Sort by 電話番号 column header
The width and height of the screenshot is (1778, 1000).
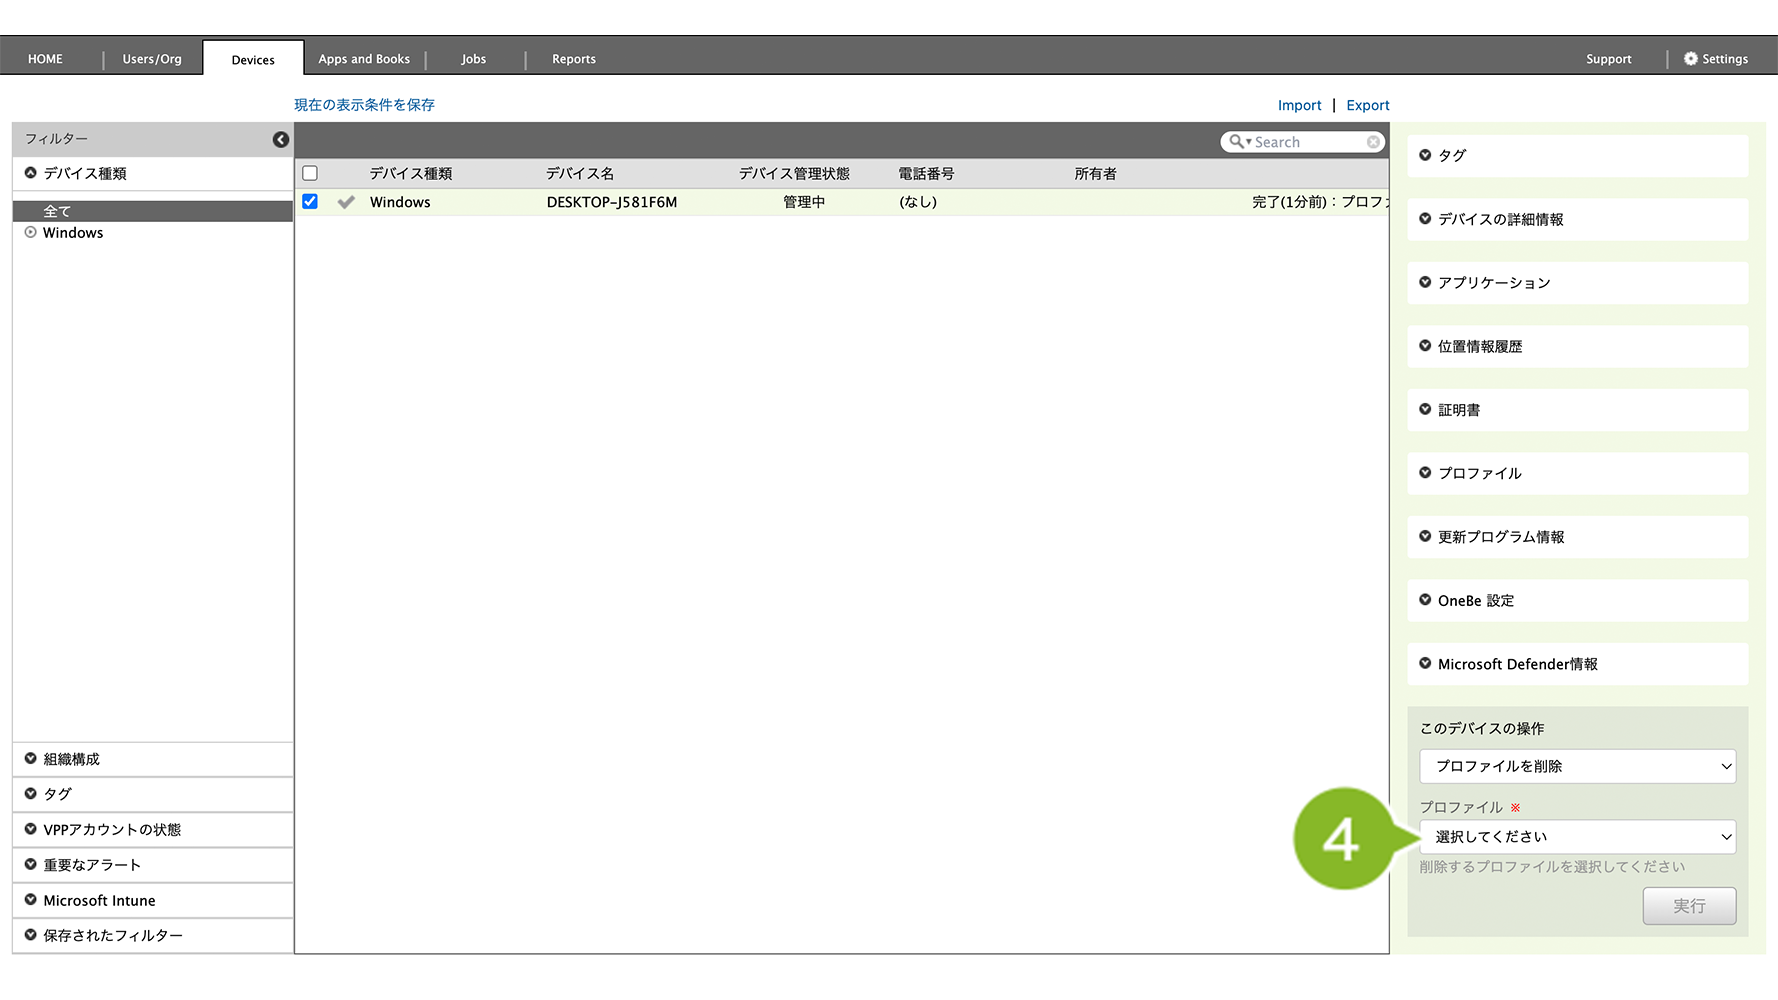926,174
